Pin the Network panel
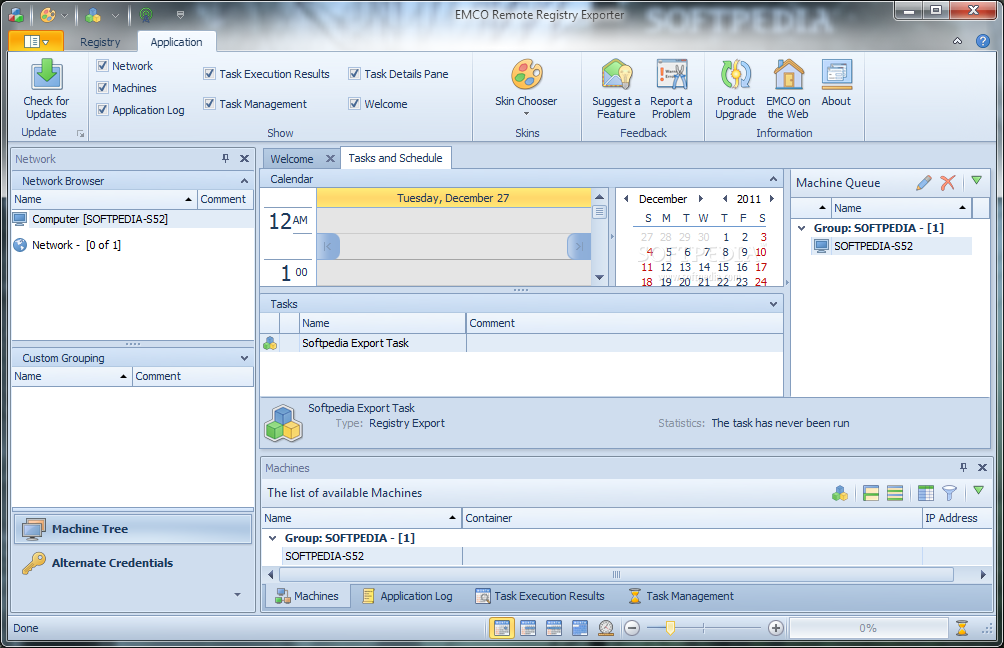 click(x=225, y=158)
